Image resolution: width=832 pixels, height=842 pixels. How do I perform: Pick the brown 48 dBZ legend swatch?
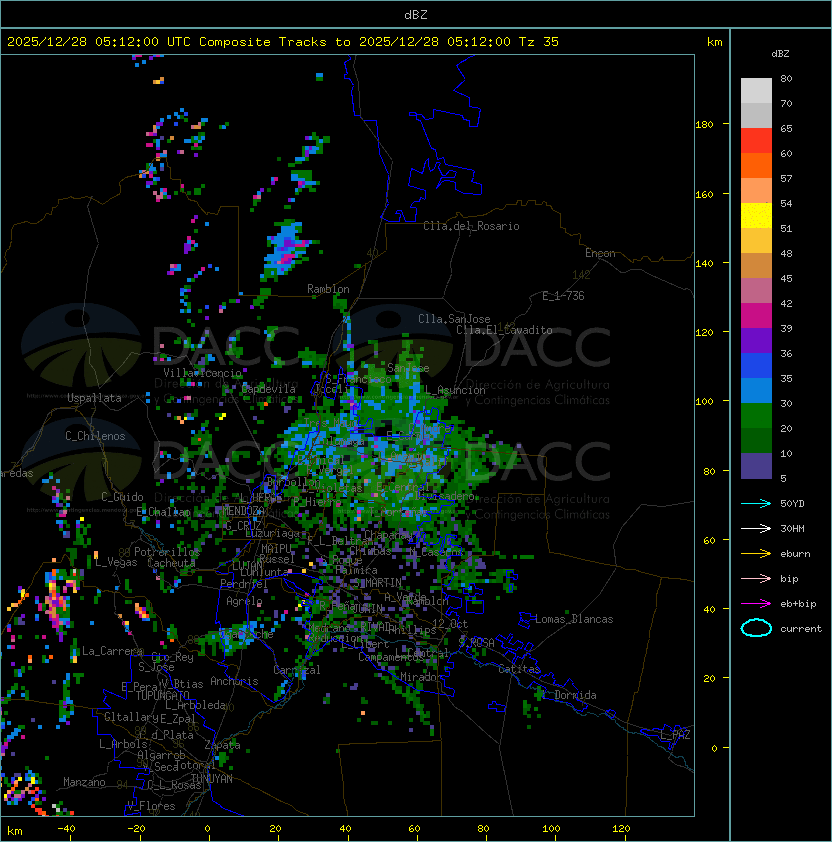(x=756, y=265)
